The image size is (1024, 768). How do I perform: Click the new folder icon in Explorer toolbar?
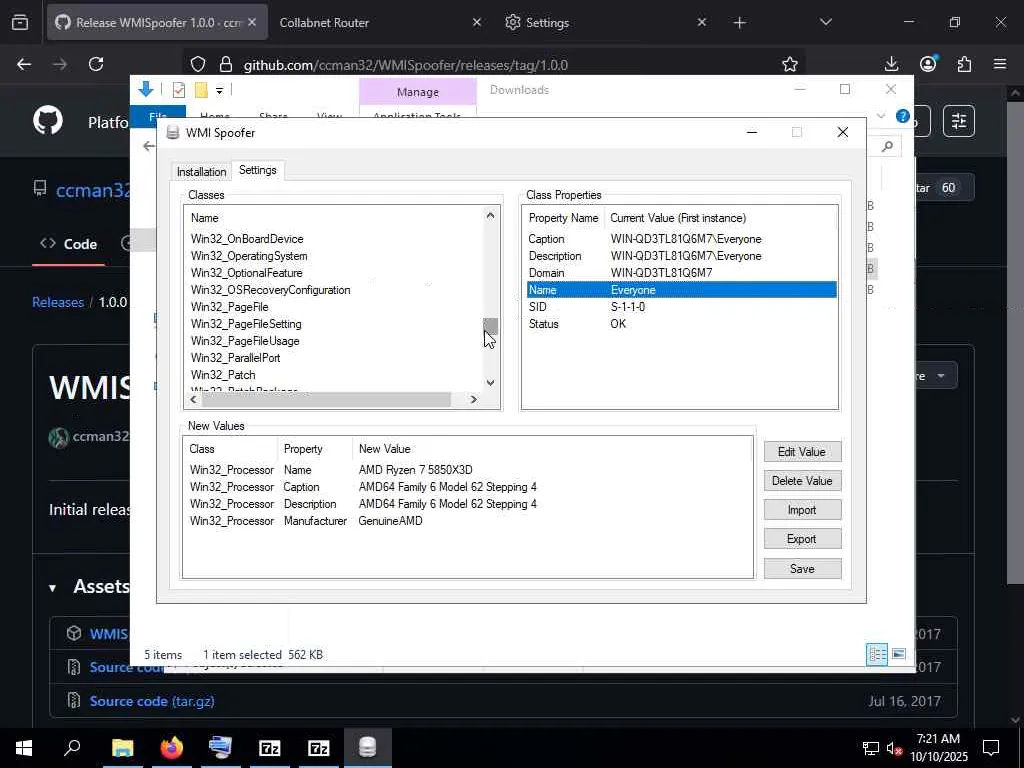point(201,90)
